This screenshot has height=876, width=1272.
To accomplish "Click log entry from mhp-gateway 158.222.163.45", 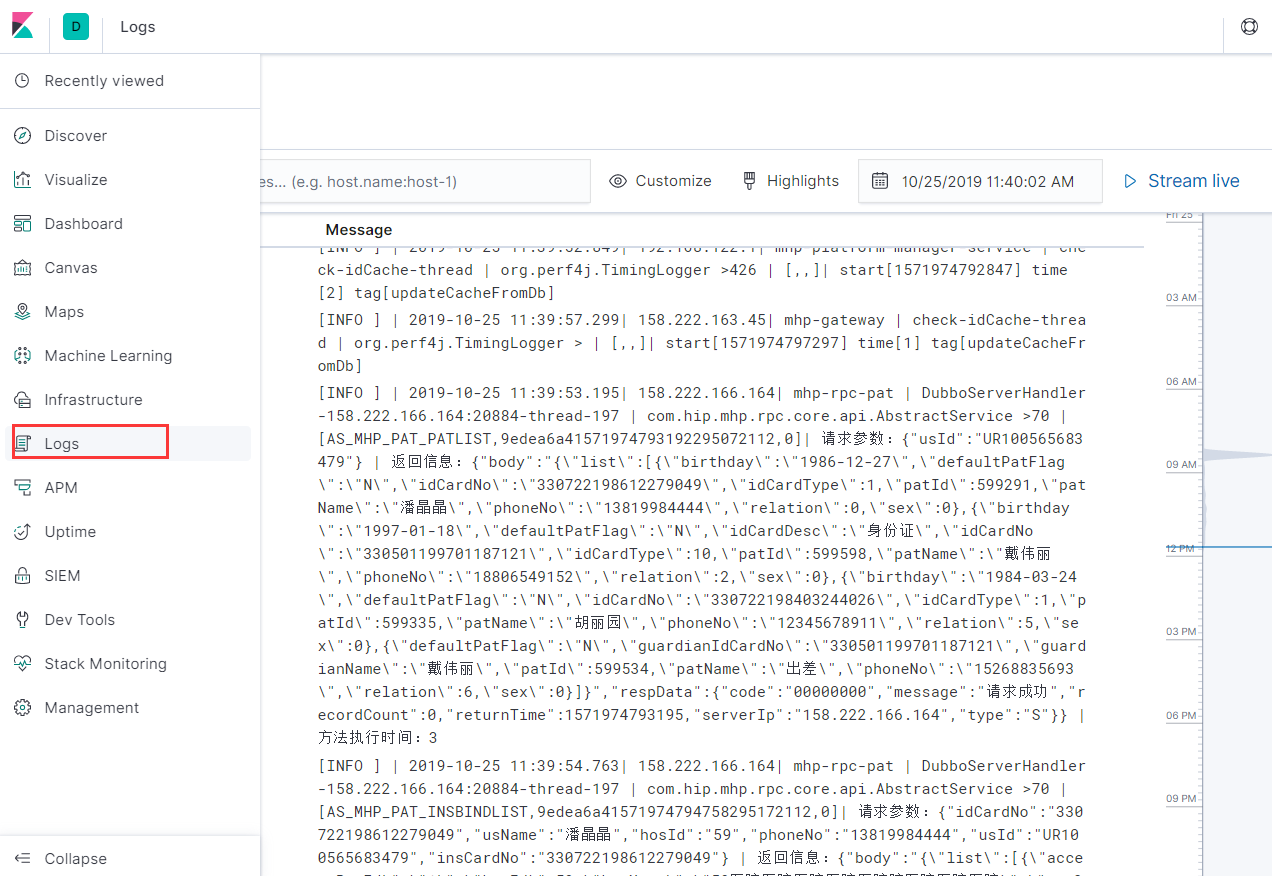I will pos(702,343).
